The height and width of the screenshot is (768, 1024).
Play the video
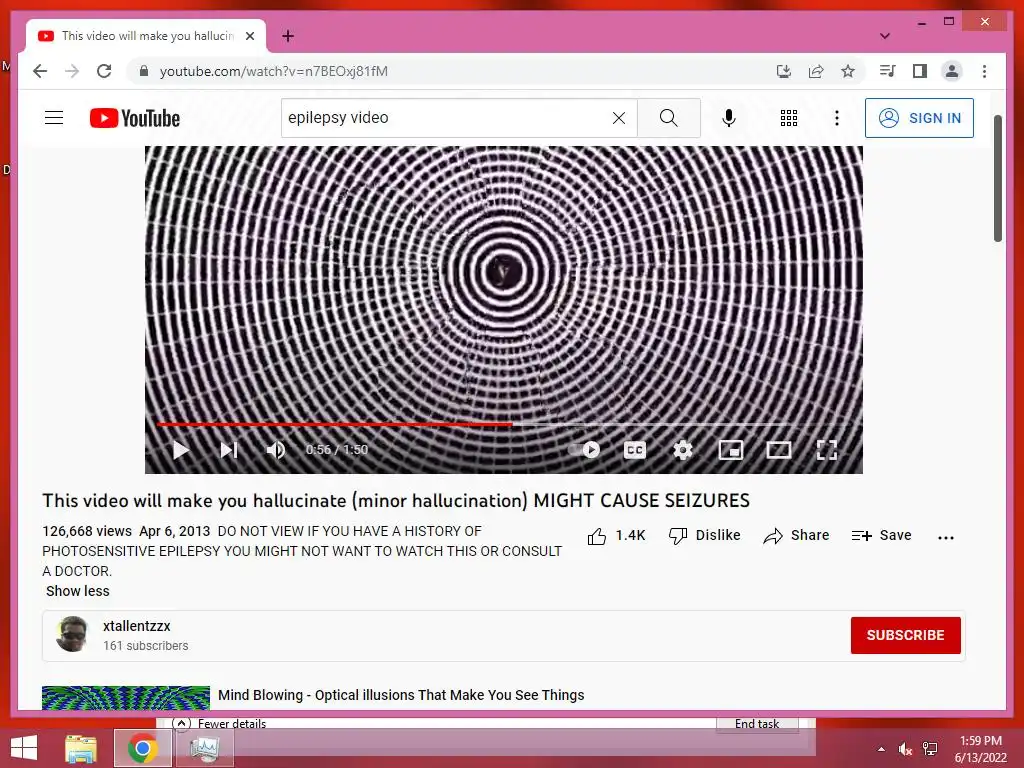(180, 449)
